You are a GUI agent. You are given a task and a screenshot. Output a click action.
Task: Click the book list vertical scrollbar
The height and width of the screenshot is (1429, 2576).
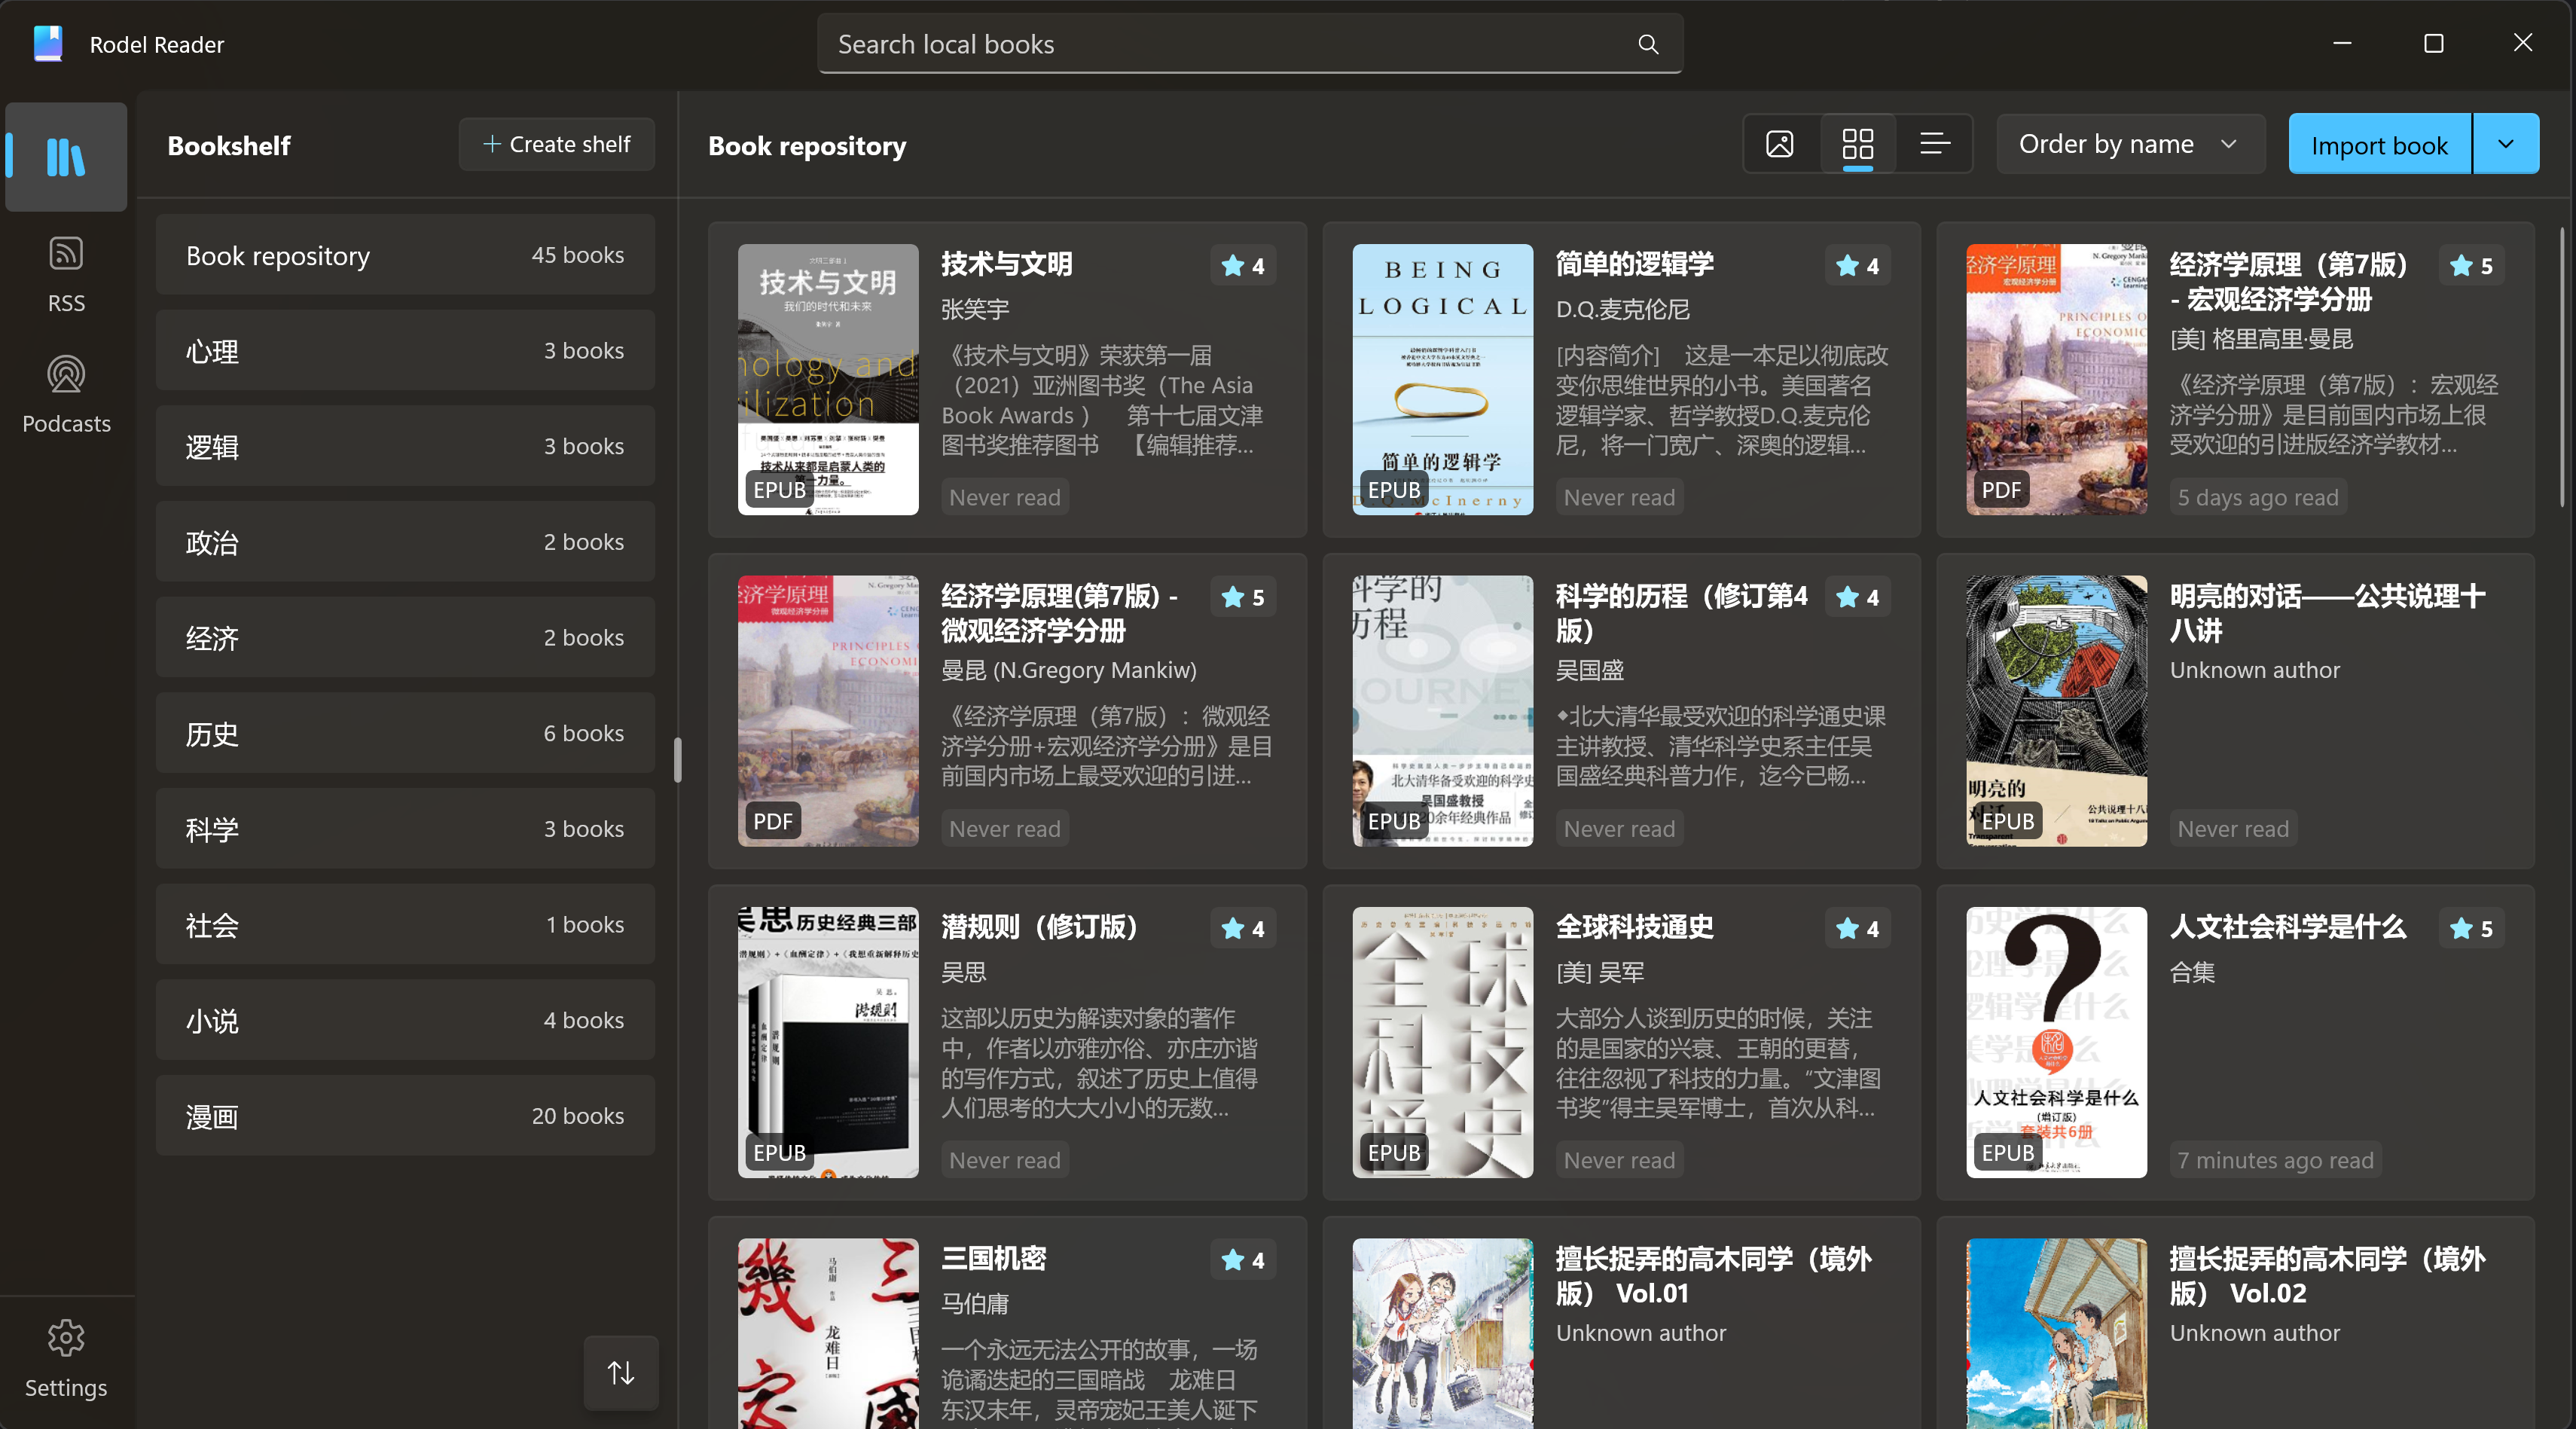pos(2562,366)
